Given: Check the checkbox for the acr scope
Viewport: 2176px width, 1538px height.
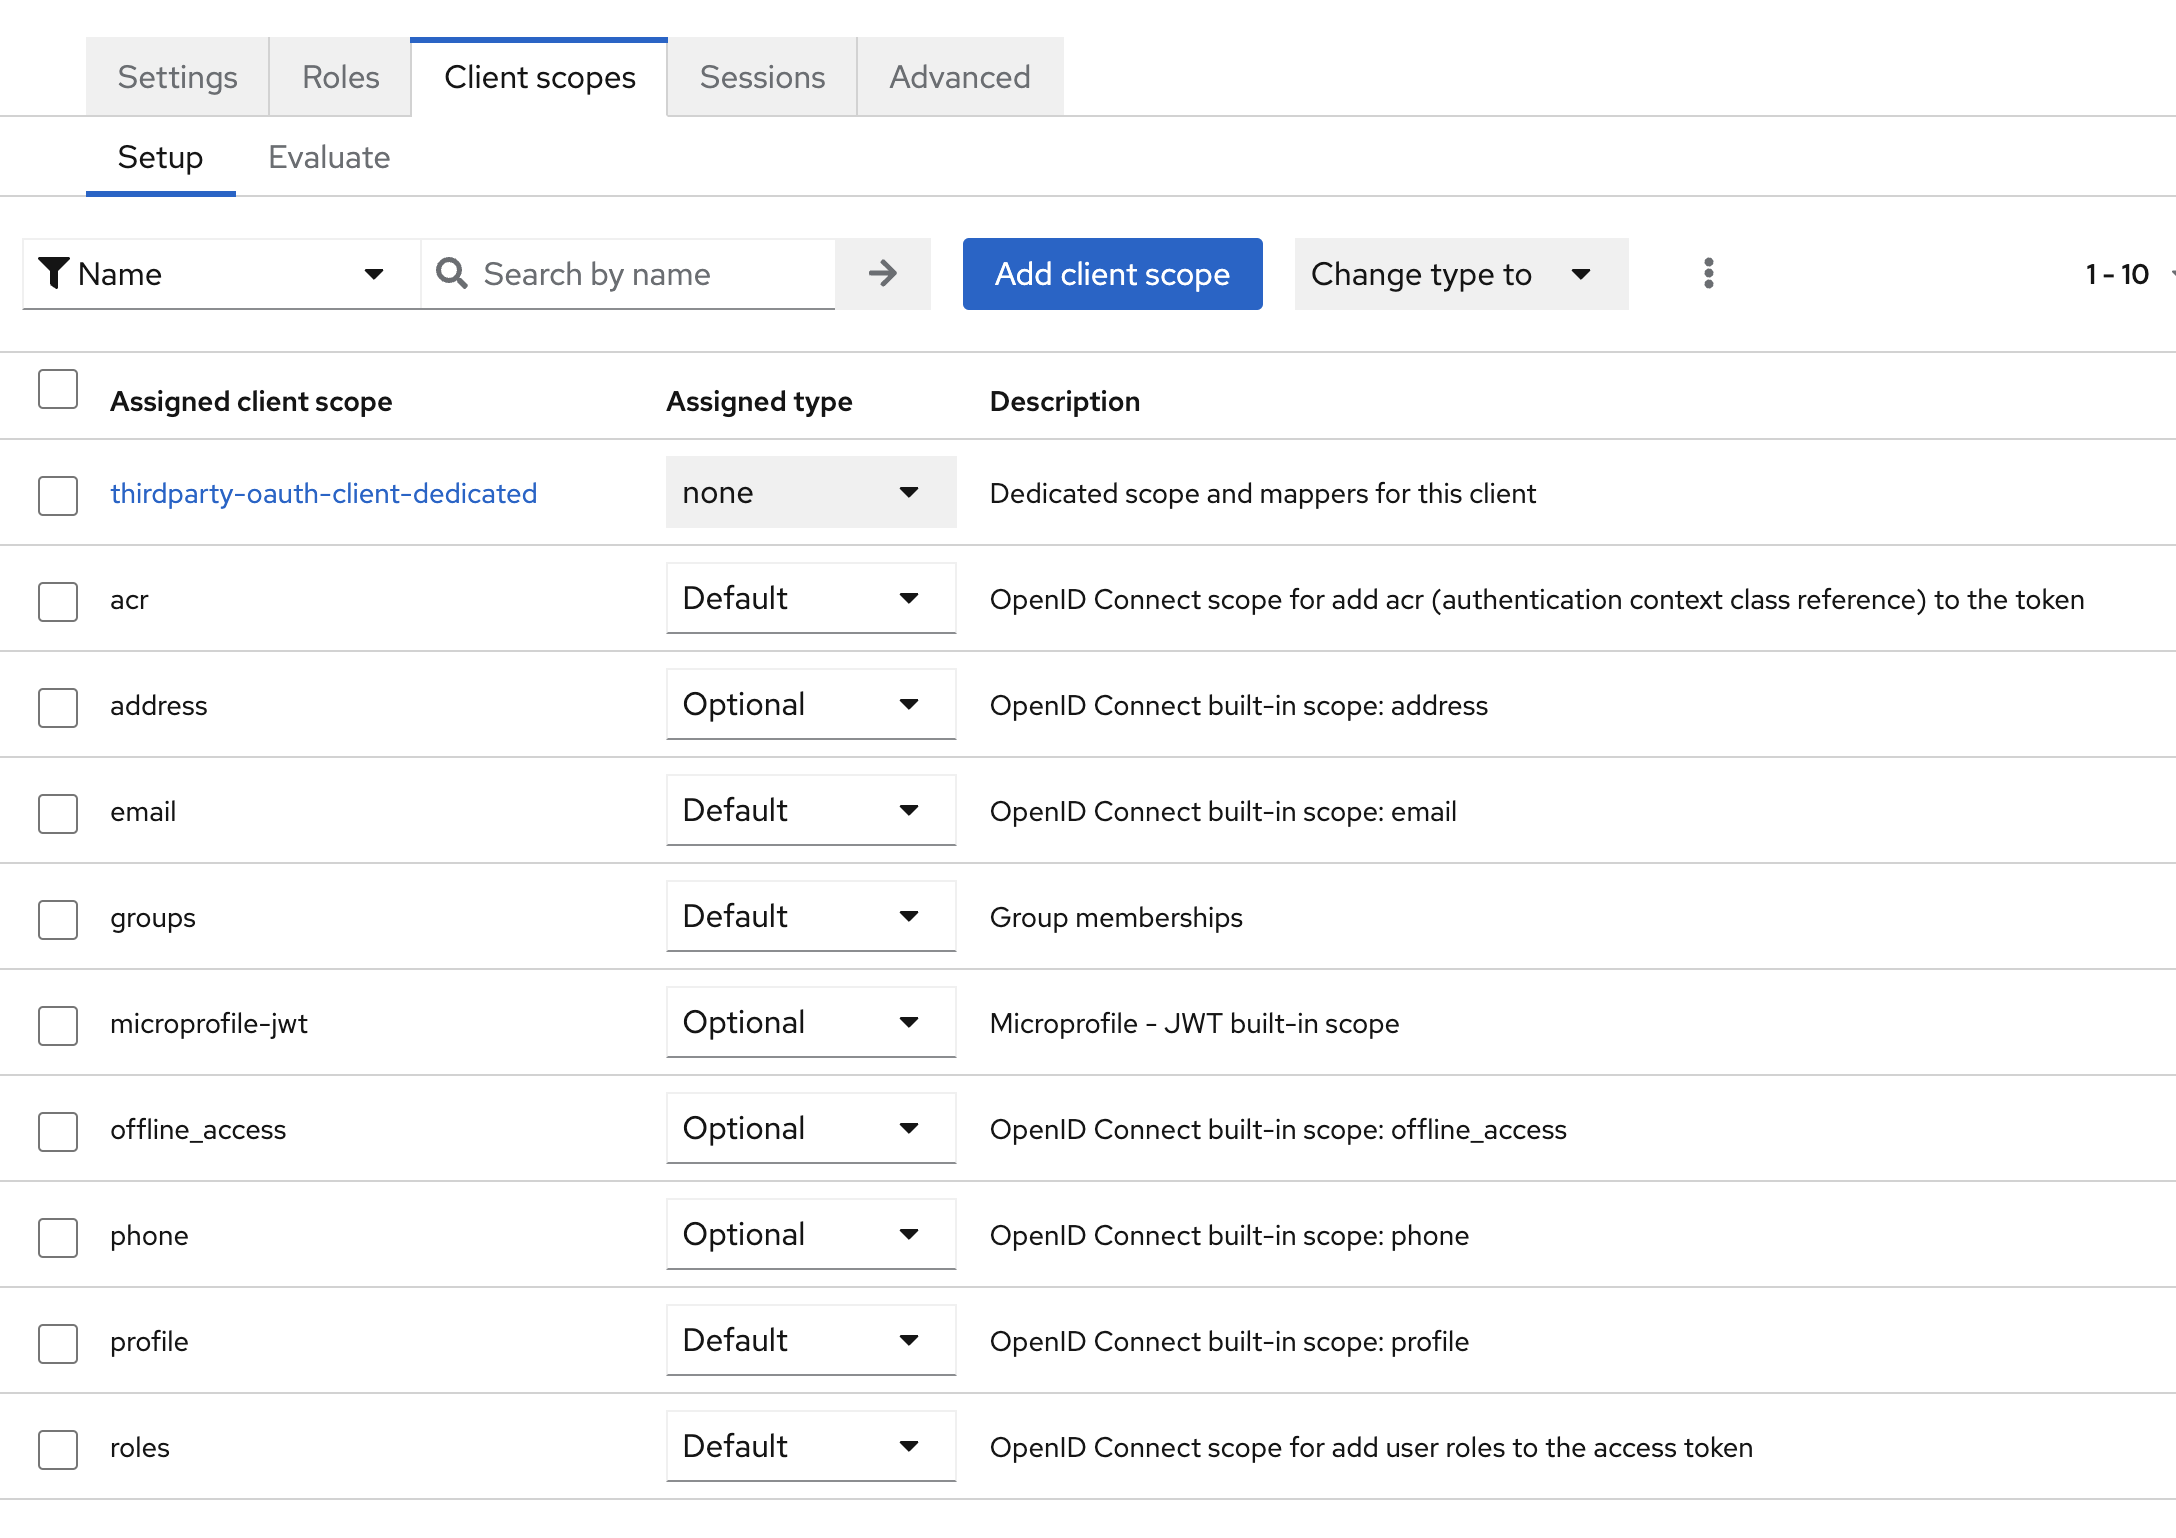Looking at the screenshot, I should [x=57, y=601].
